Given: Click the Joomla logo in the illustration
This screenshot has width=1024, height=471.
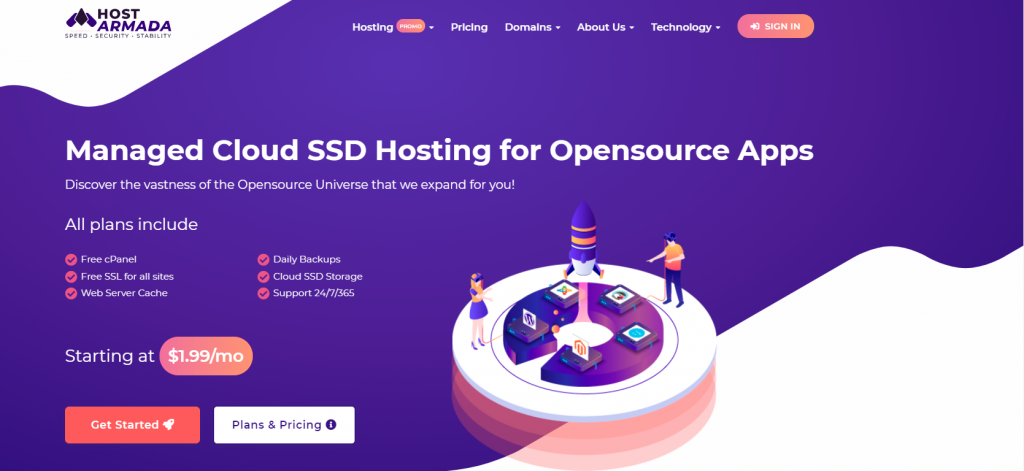Looking at the screenshot, I should [x=562, y=290].
